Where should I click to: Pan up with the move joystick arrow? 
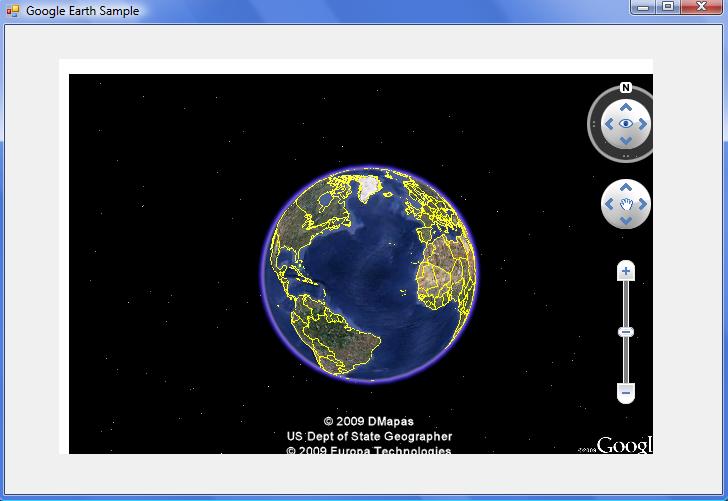(626, 187)
